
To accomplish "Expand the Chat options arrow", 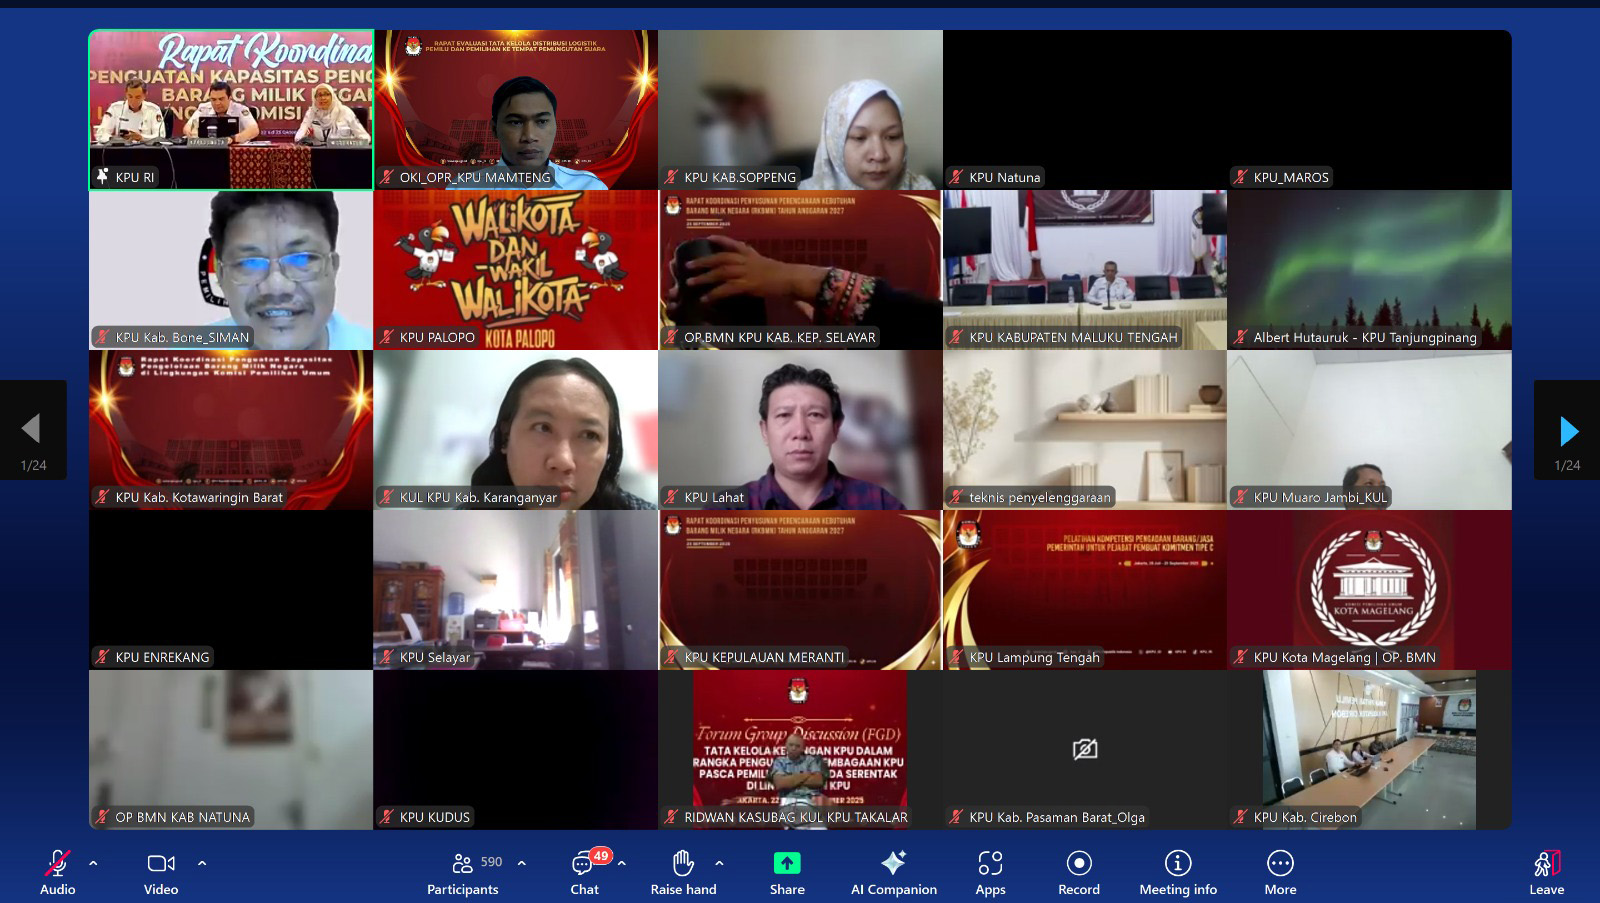I will (x=622, y=863).
